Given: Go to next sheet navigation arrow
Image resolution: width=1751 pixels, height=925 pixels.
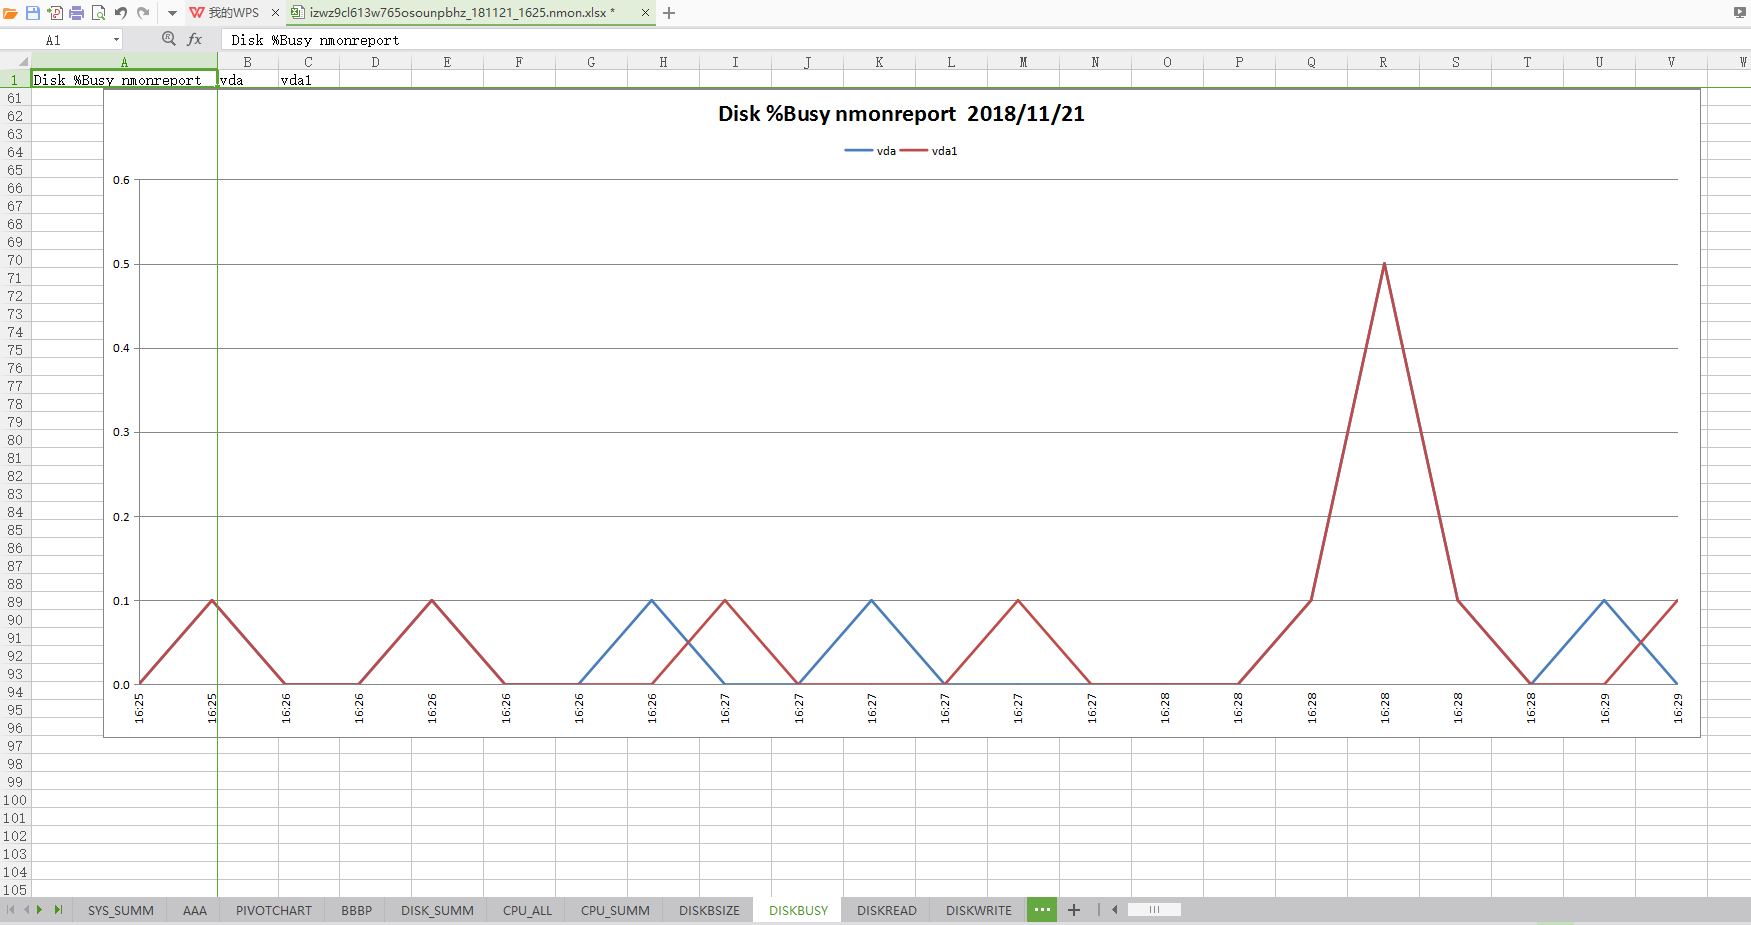Looking at the screenshot, I should [40, 910].
